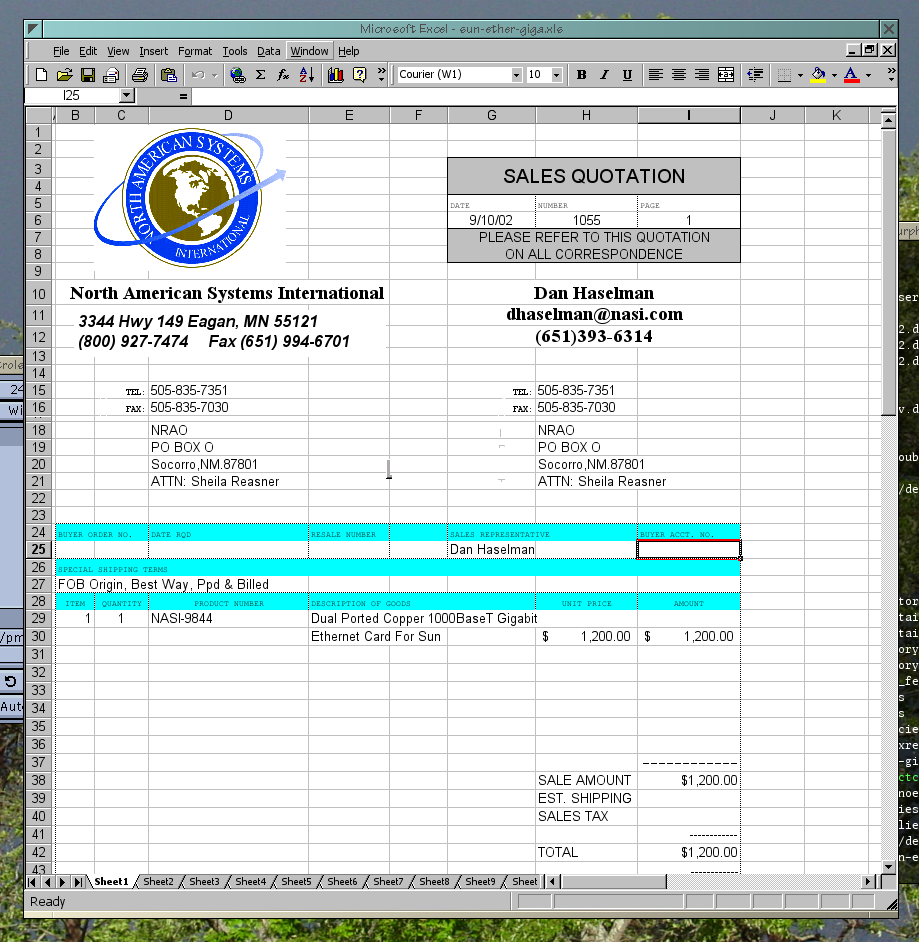Select row 38 header
The height and width of the screenshot is (942, 919).
(x=38, y=780)
